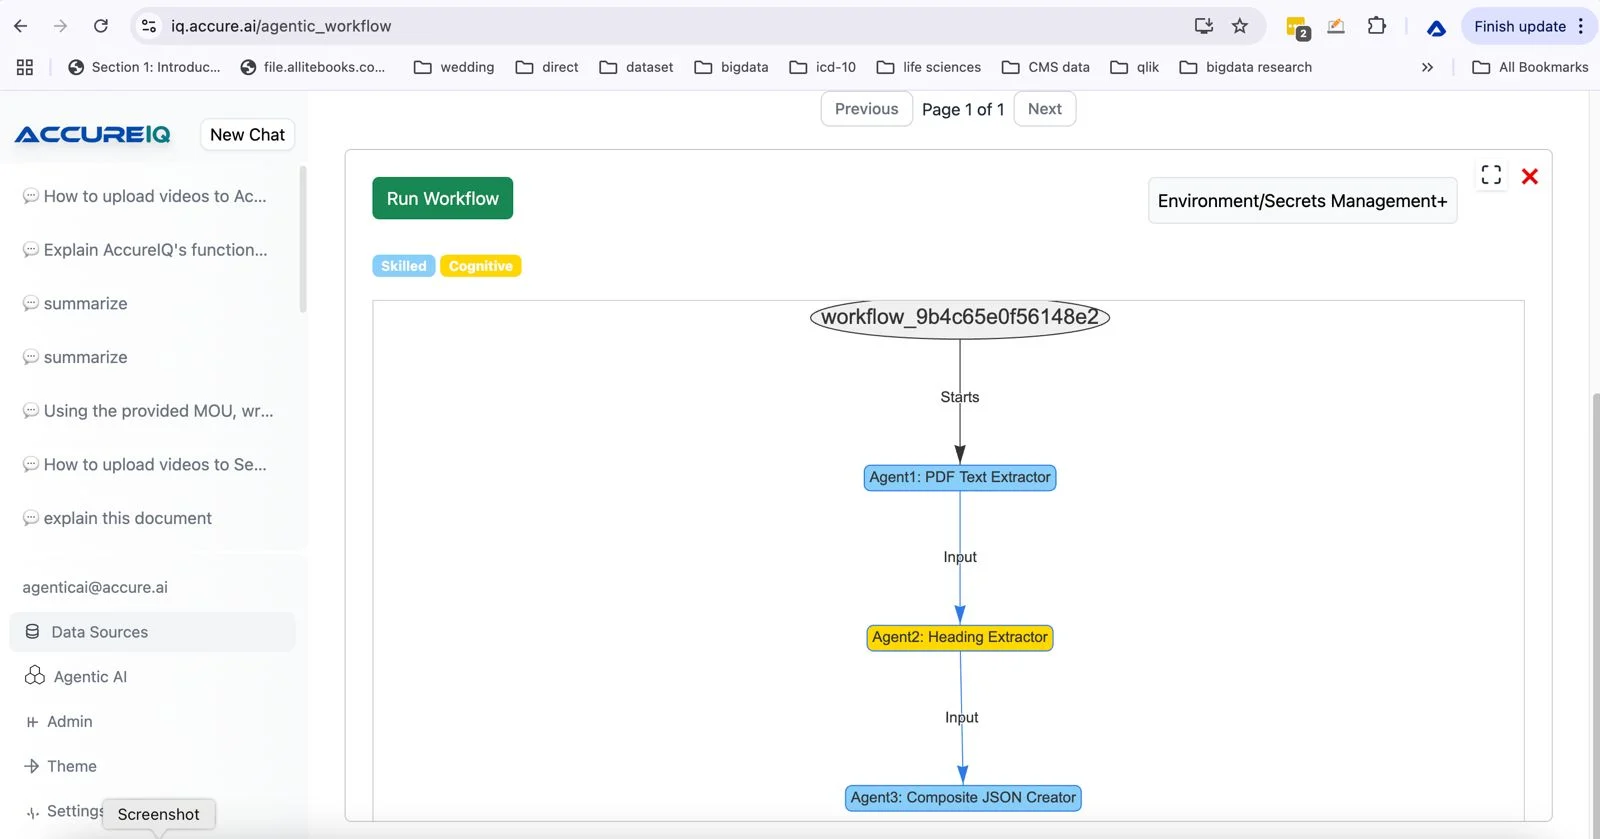This screenshot has width=1600, height=839.
Task: Click the Admin icon in sidebar
Action: tap(32, 722)
